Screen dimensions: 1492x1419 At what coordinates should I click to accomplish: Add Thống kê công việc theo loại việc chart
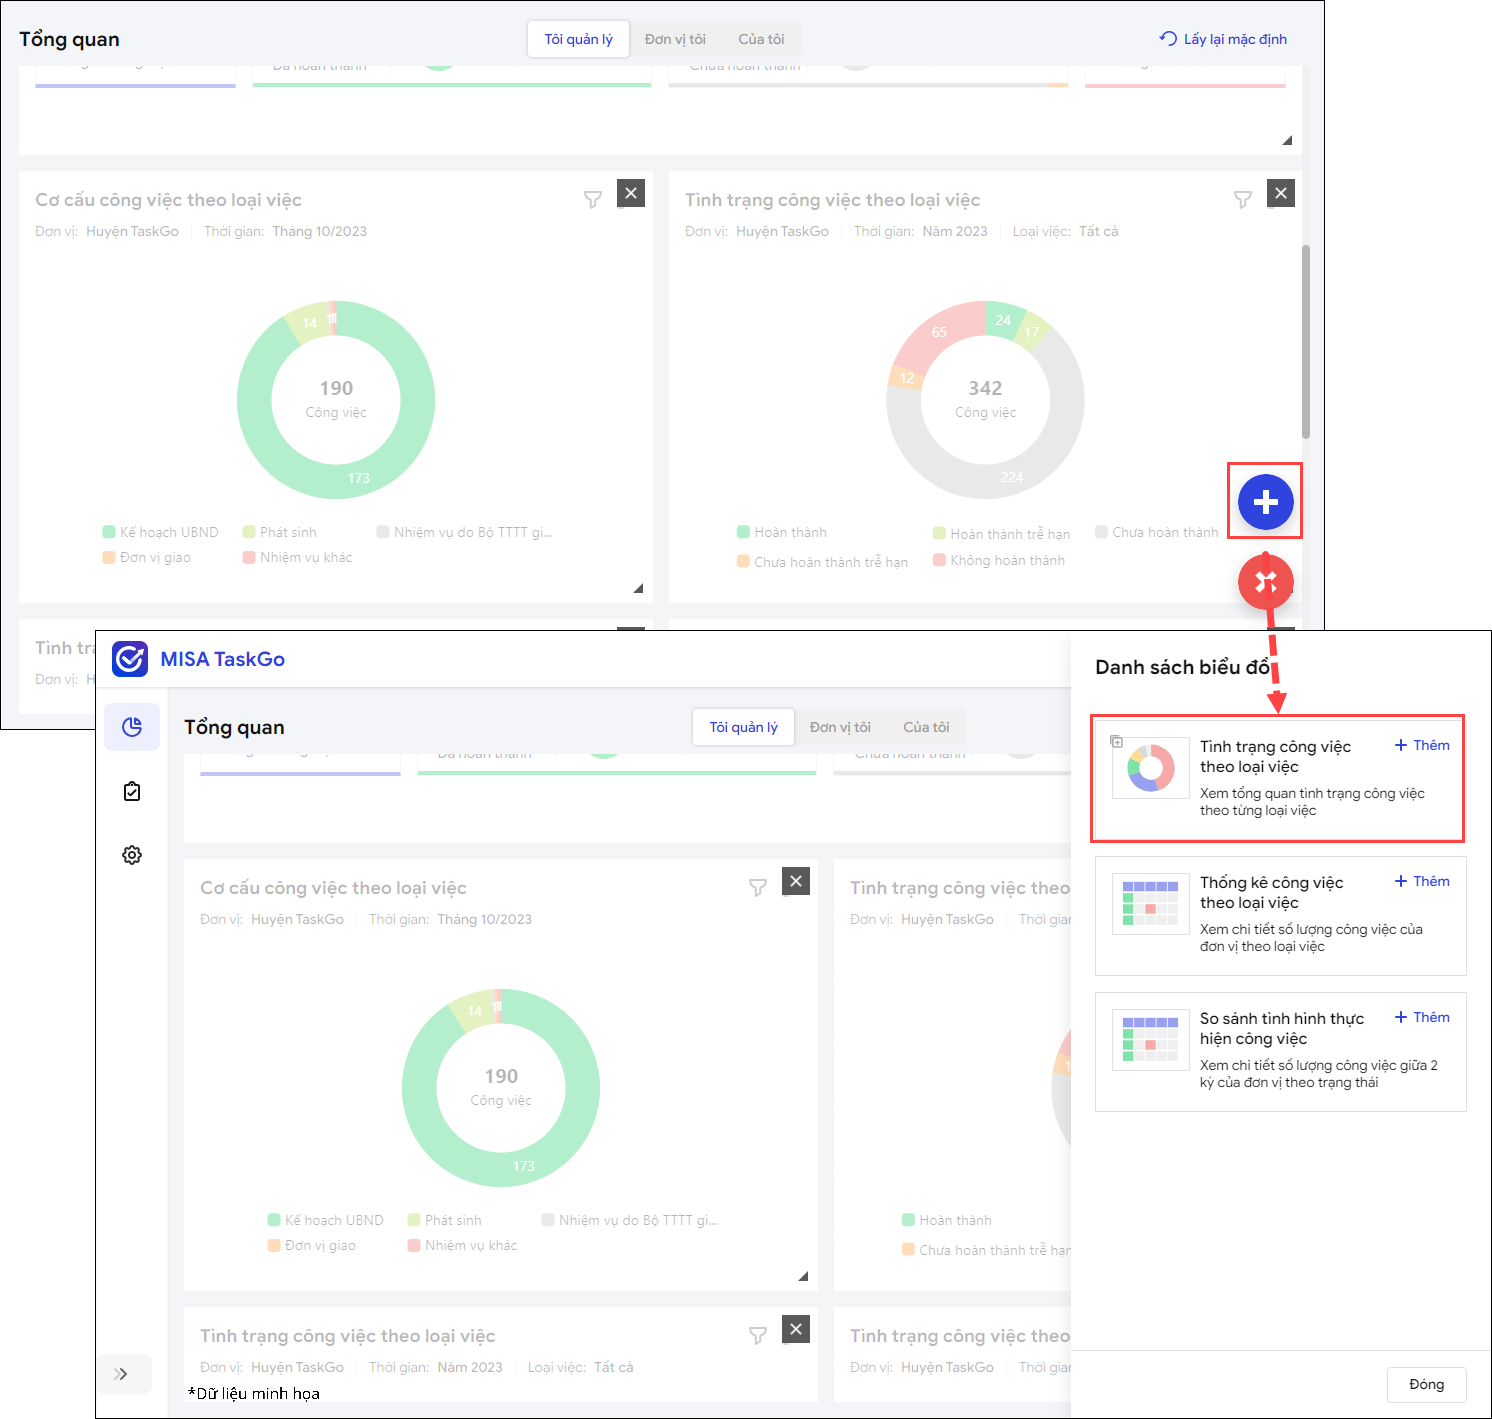coord(1422,881)
